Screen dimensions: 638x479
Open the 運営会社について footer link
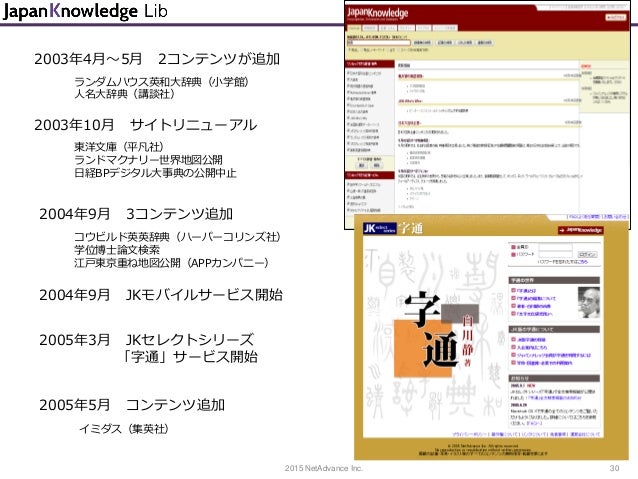click(x=585, y=434)
